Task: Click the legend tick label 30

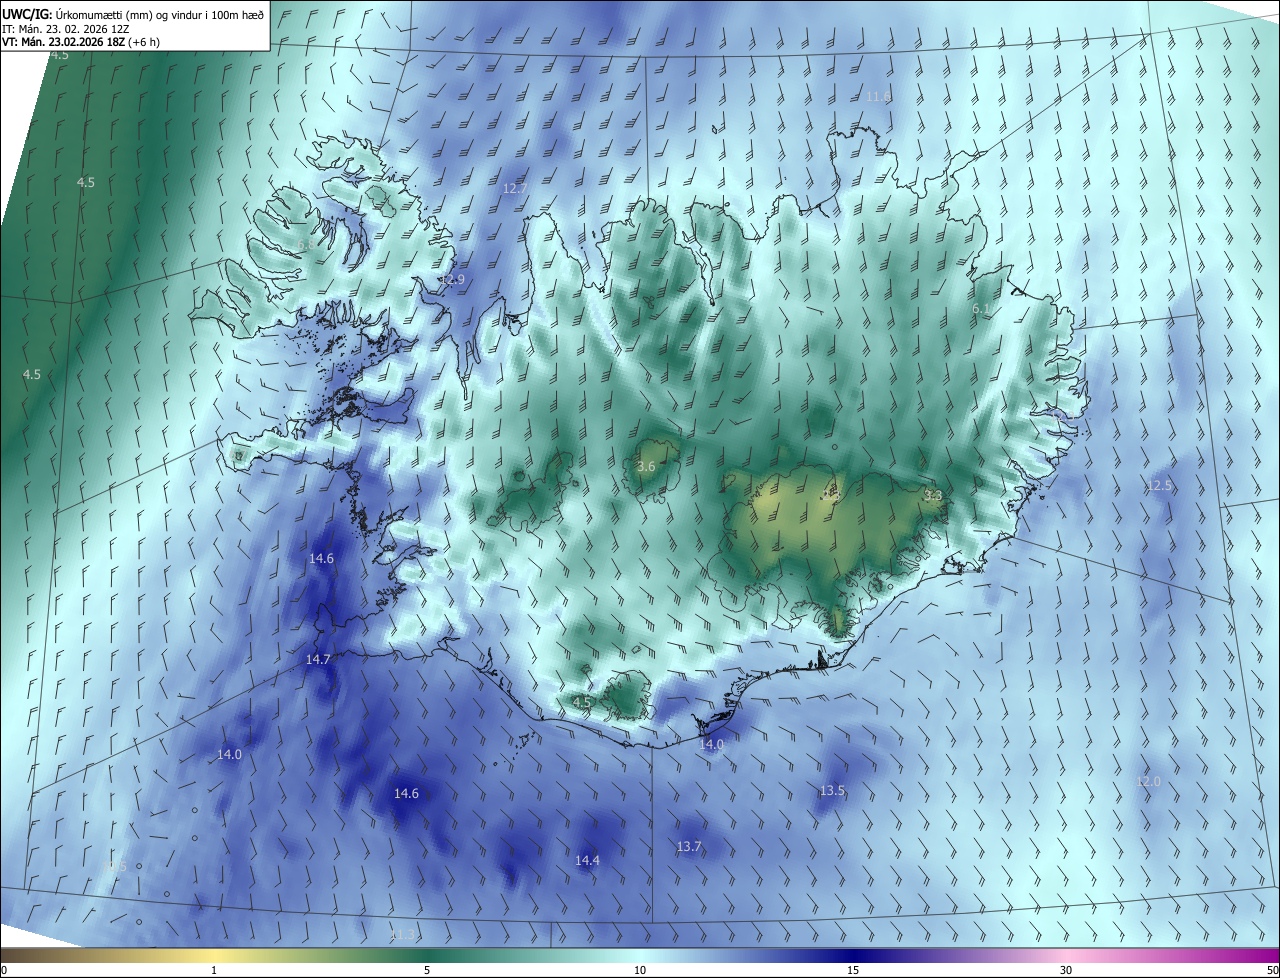Action: [x=1066, y=970]
